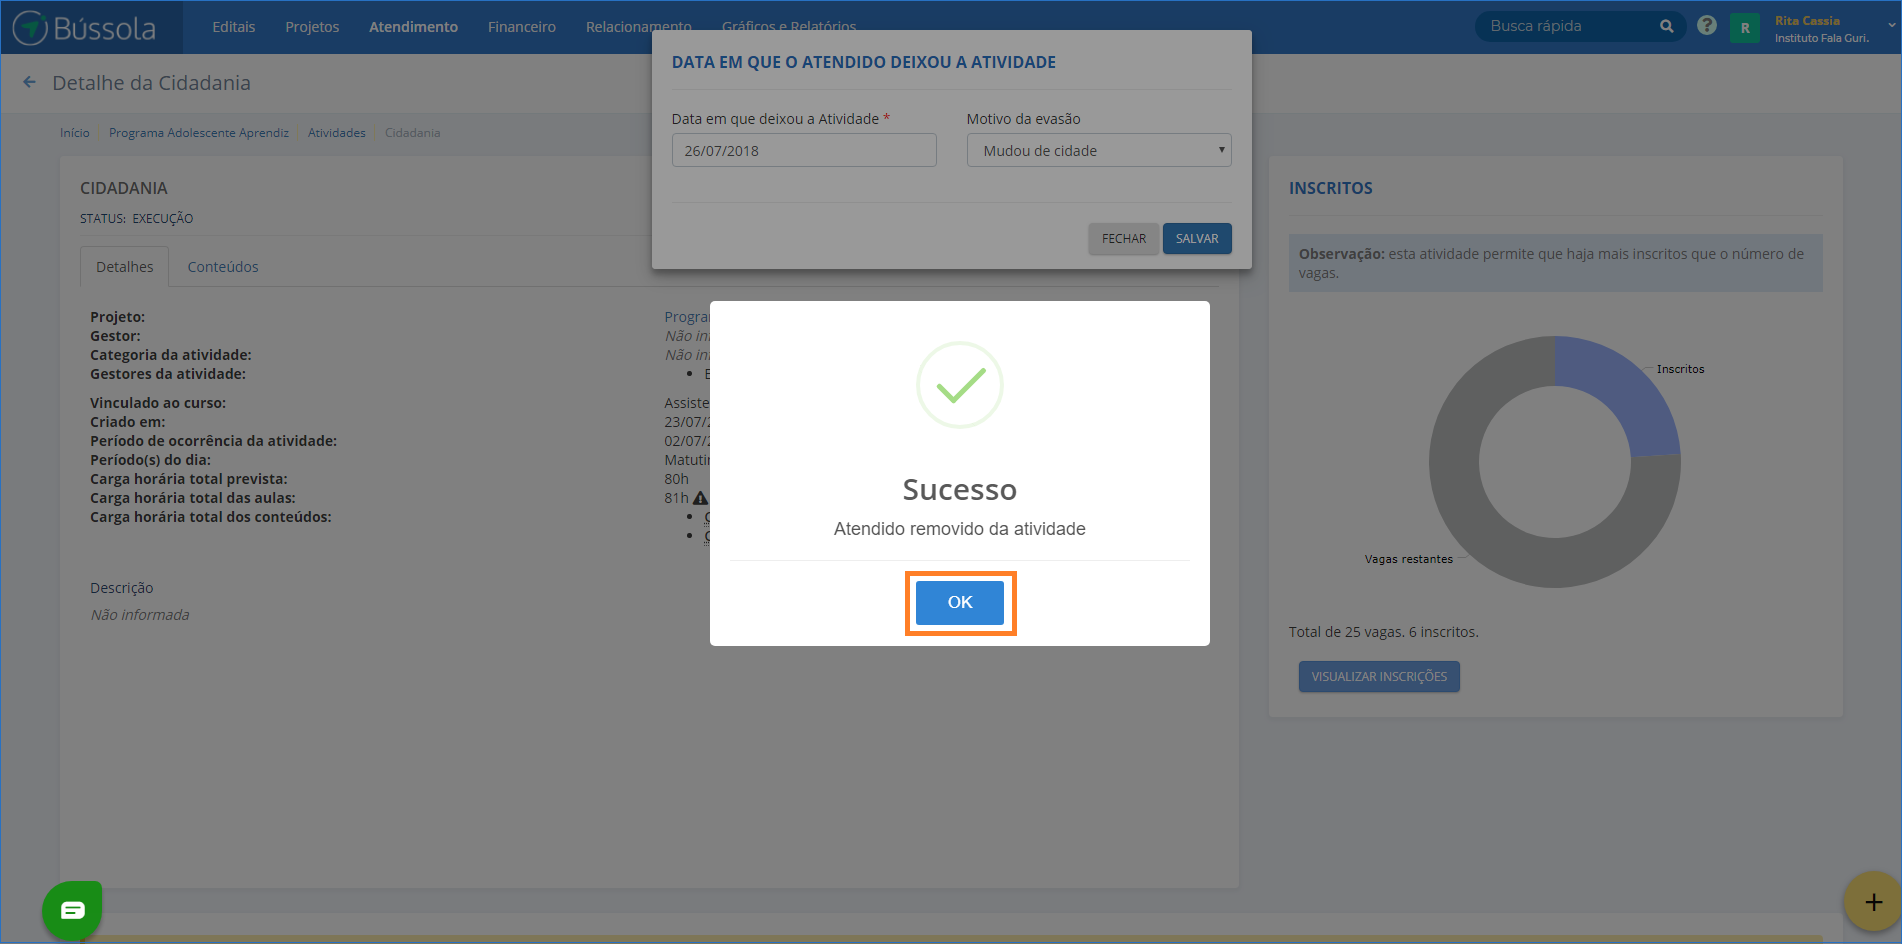Click the Inscritos blue segment of donut chart
The height and width of the screenshot is (944, 1902).
[x=1622, y=397]
